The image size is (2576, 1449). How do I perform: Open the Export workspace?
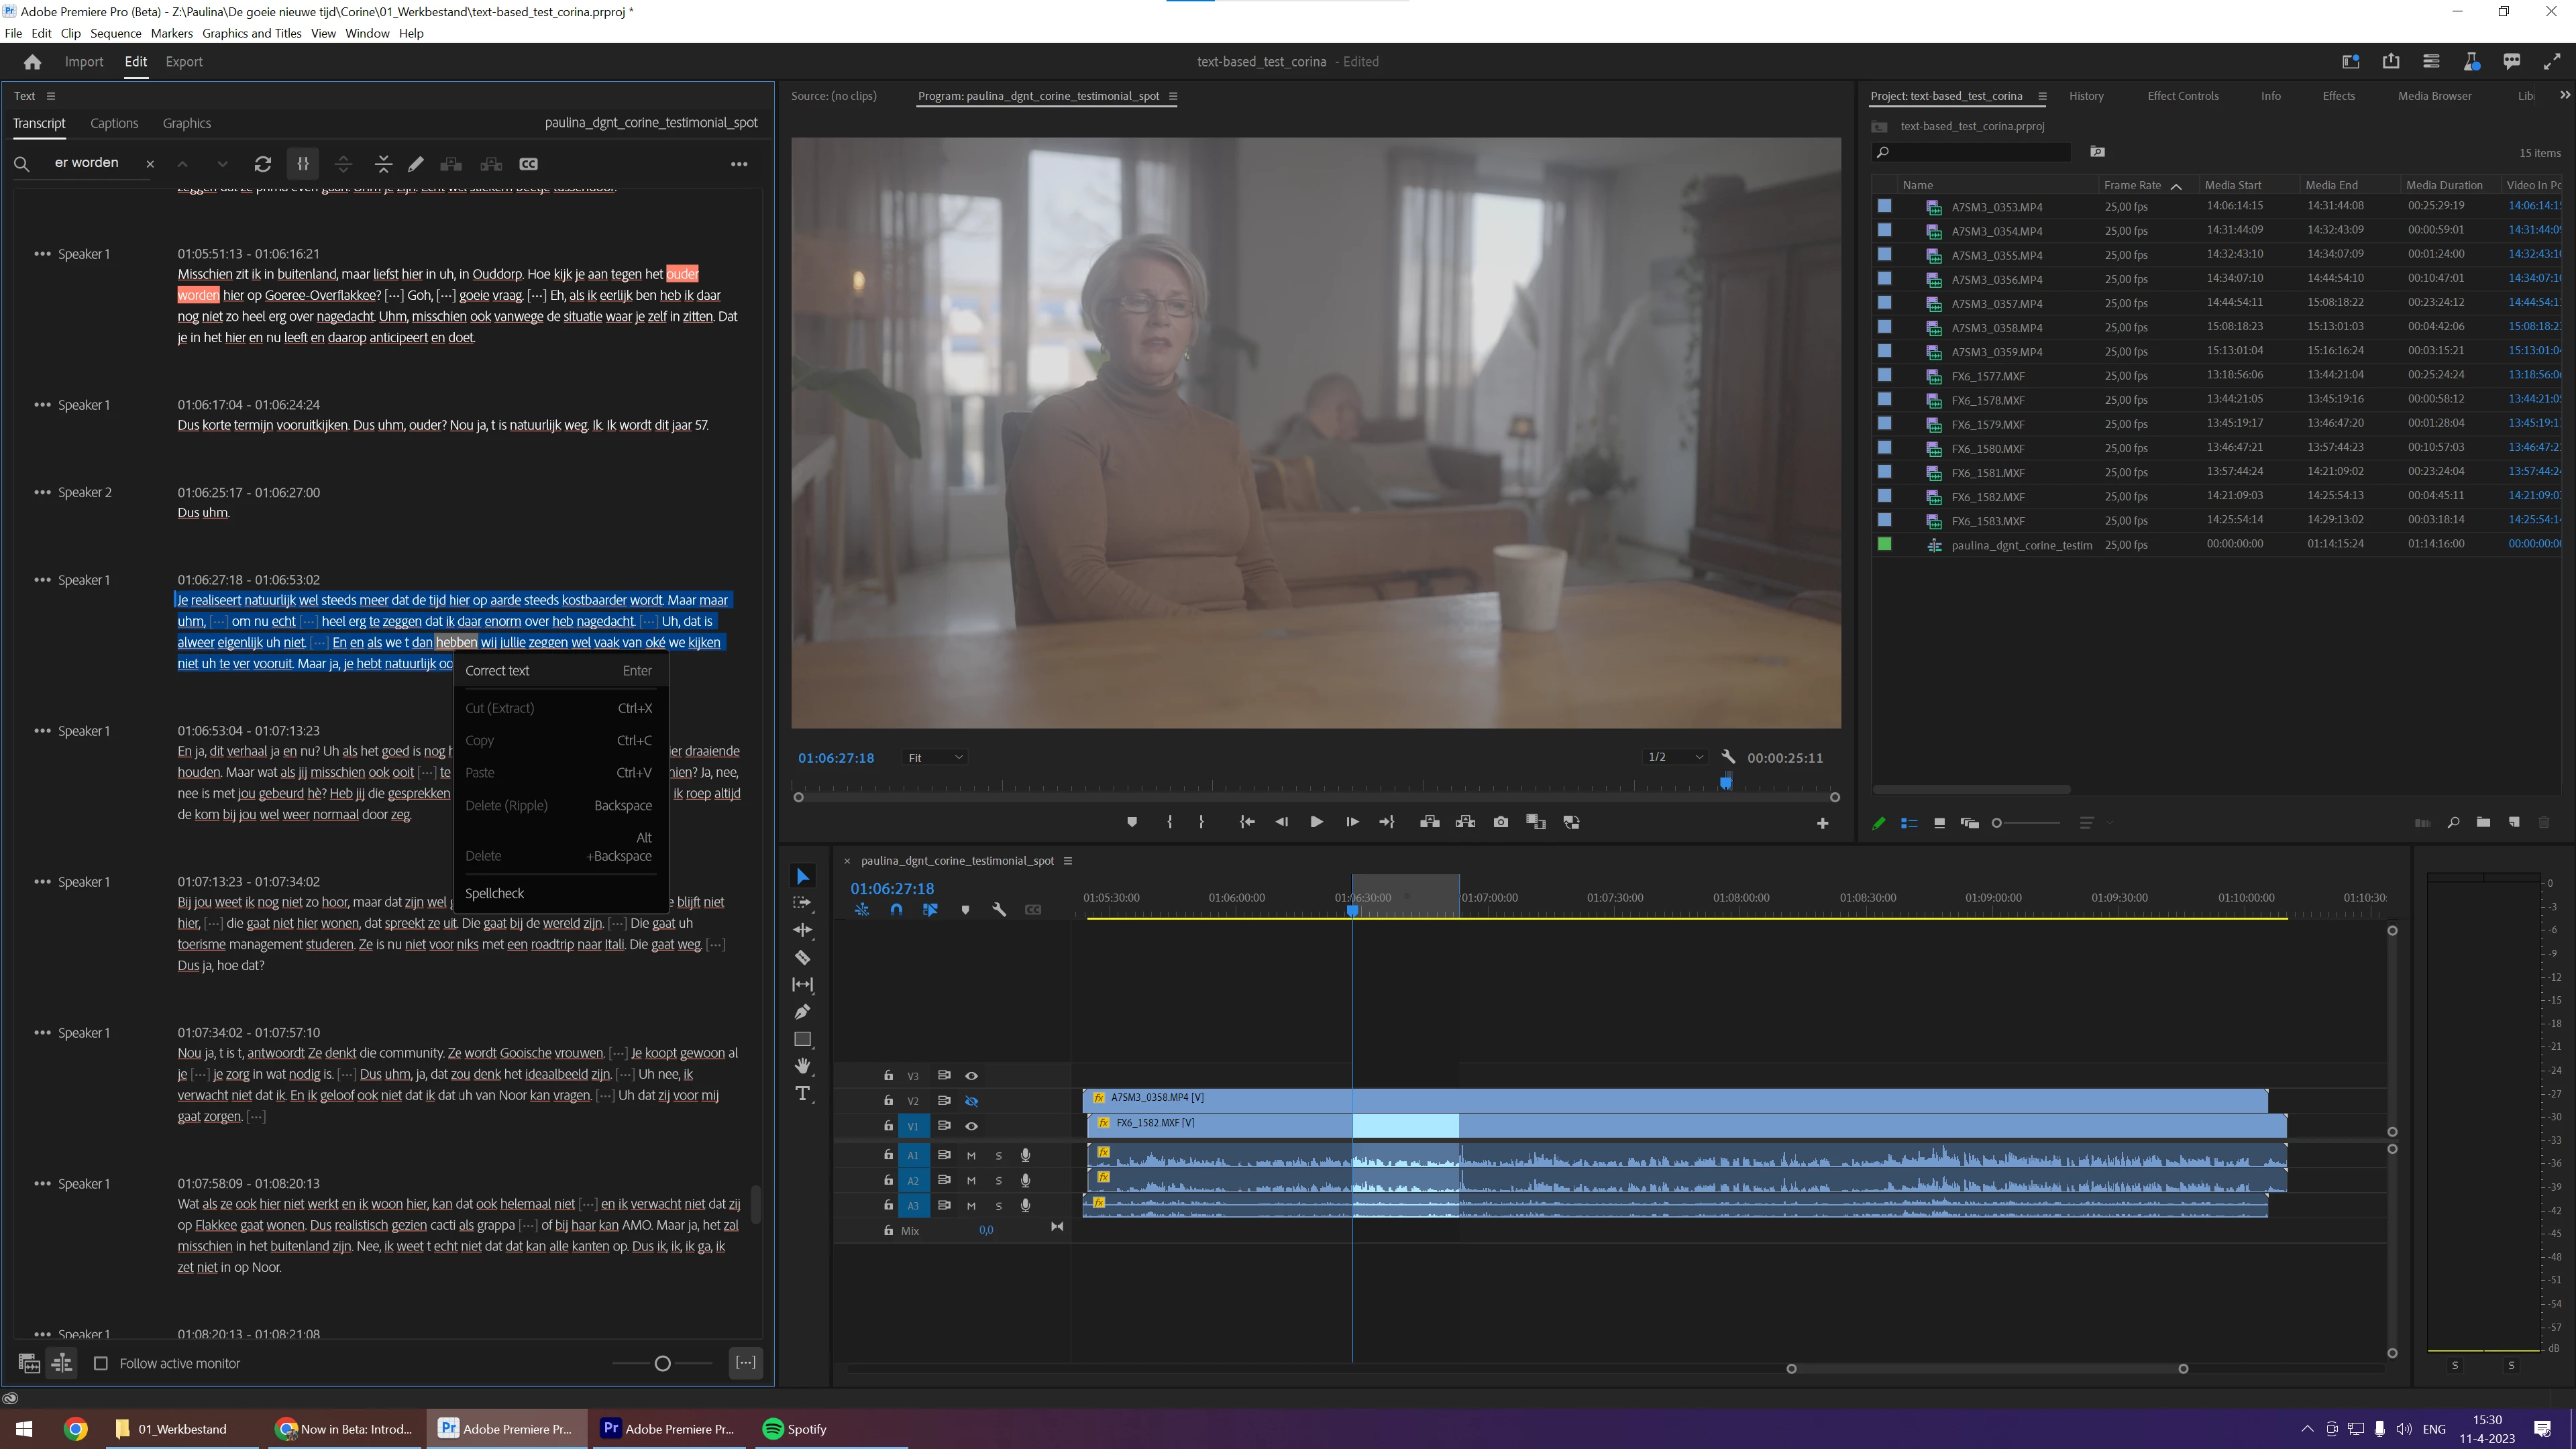pos(184,61)
